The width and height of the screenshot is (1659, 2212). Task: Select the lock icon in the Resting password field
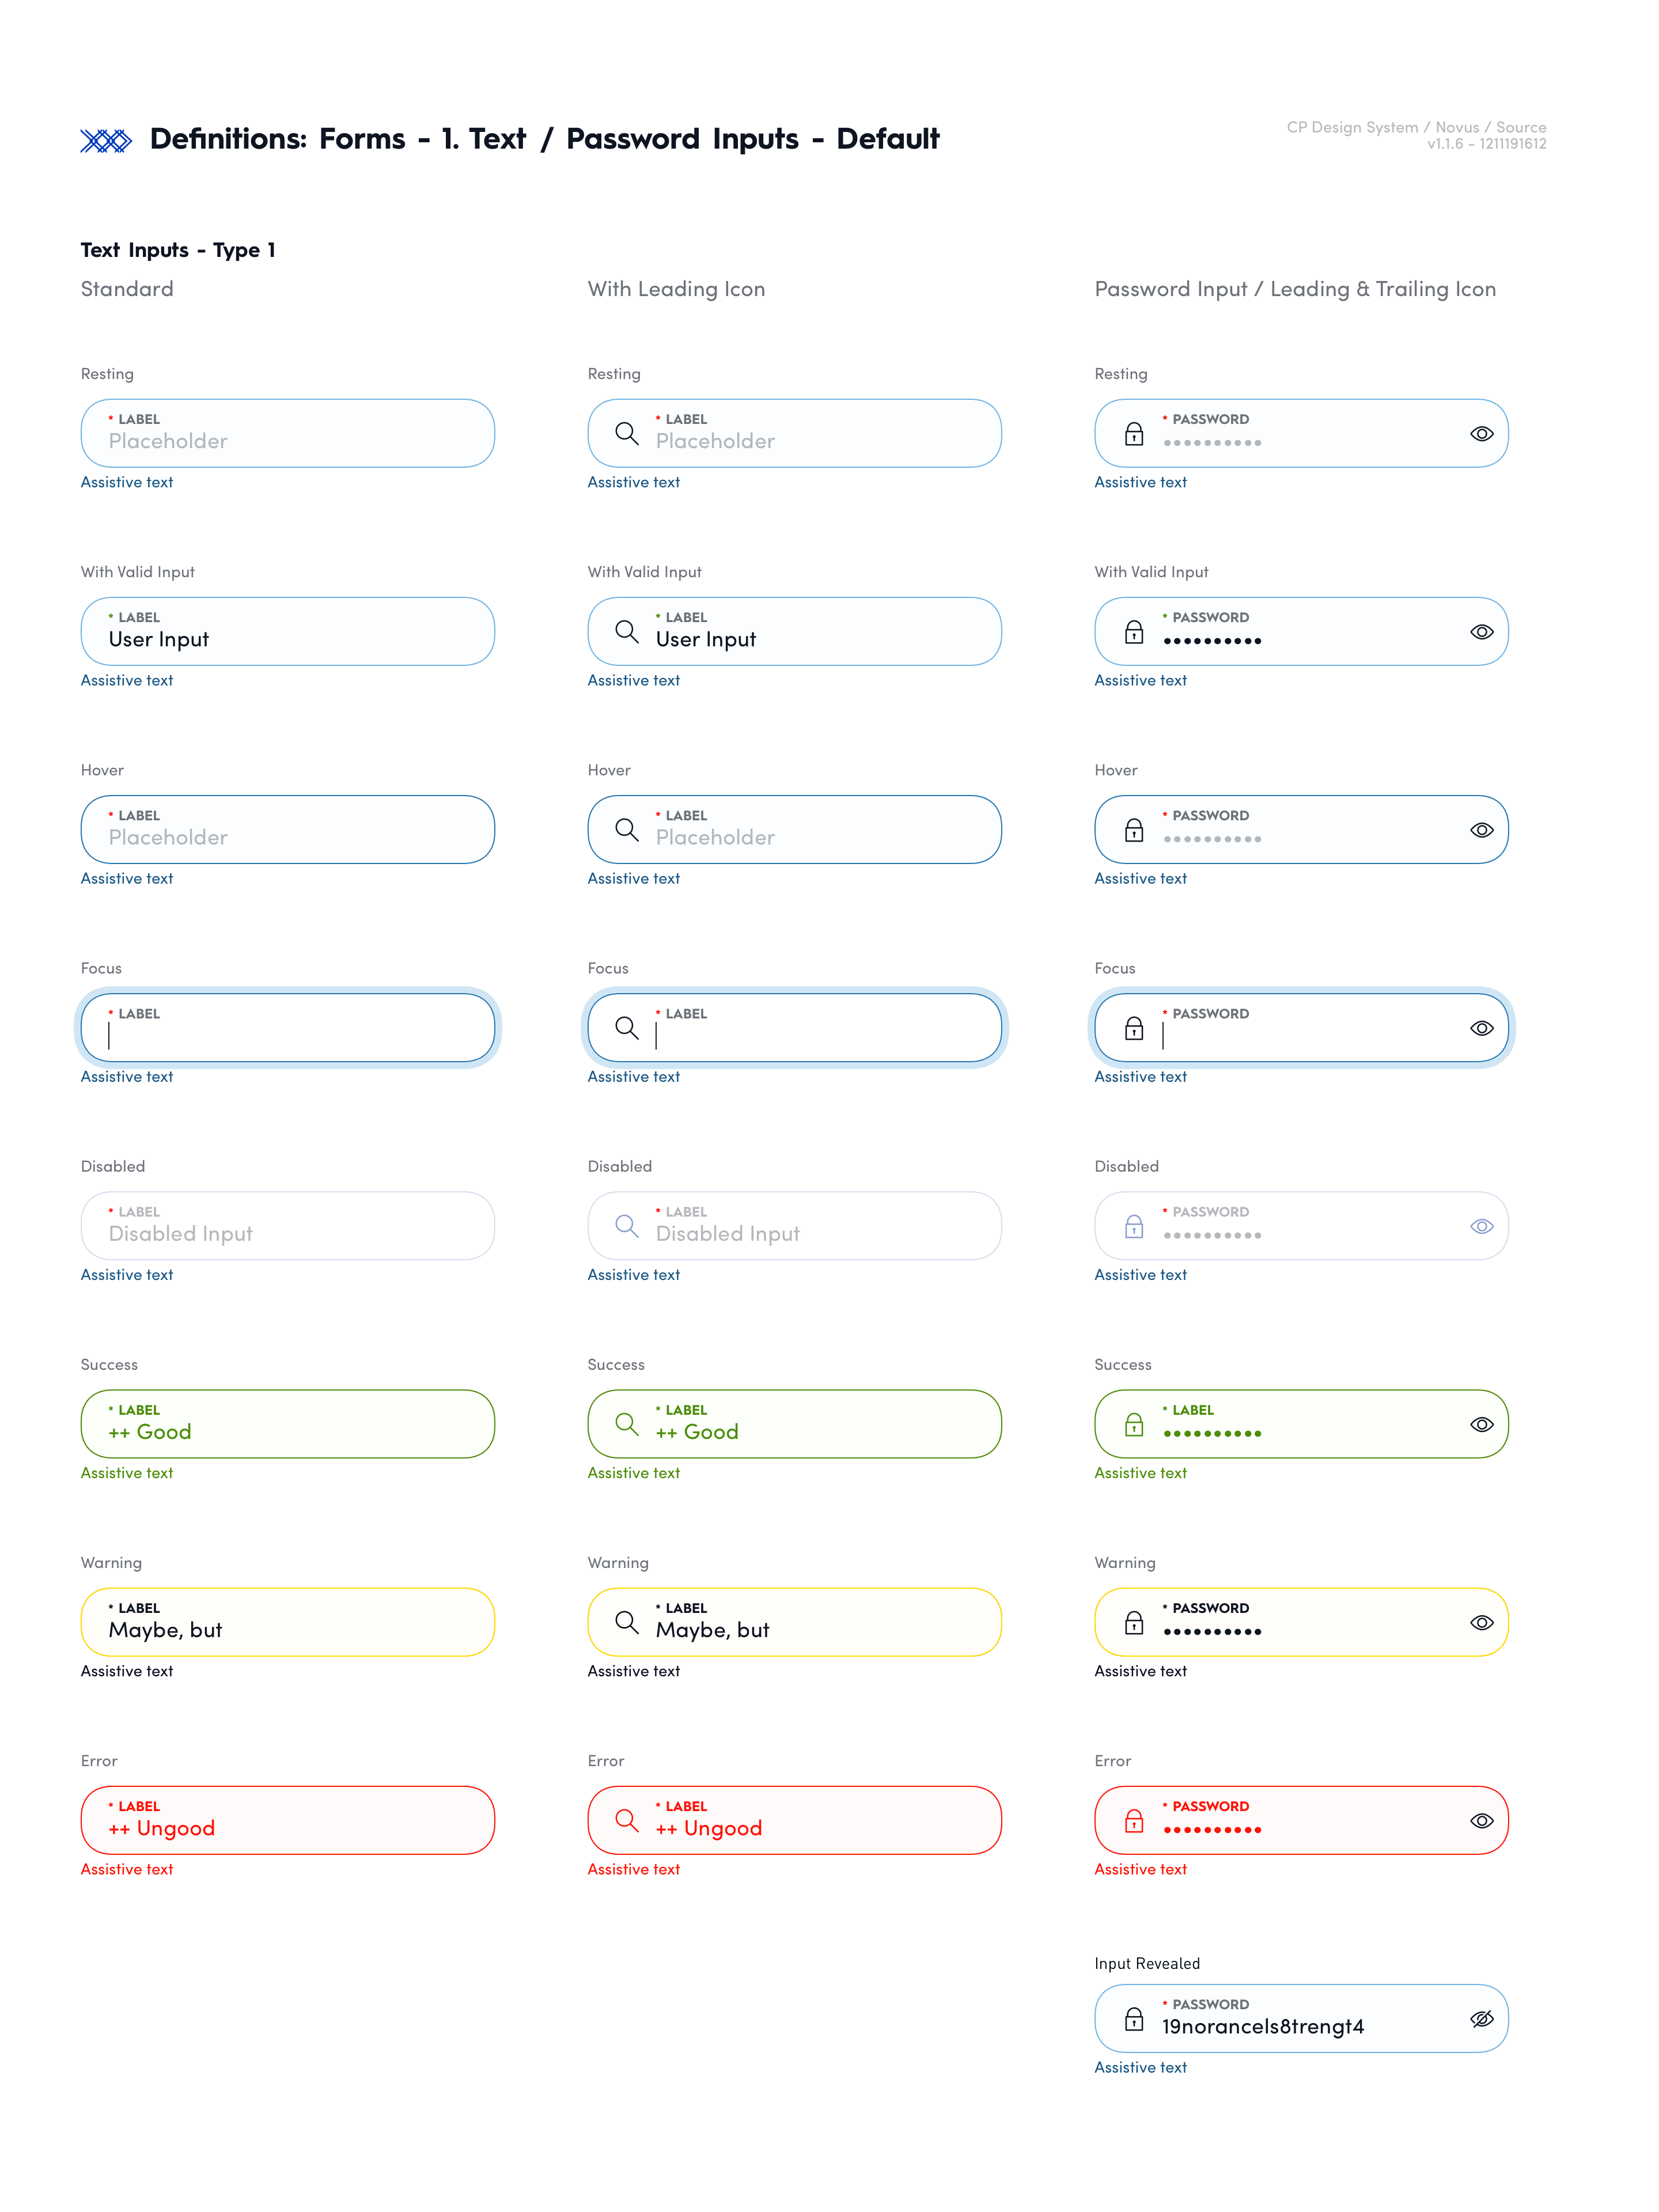point(1134,434)
